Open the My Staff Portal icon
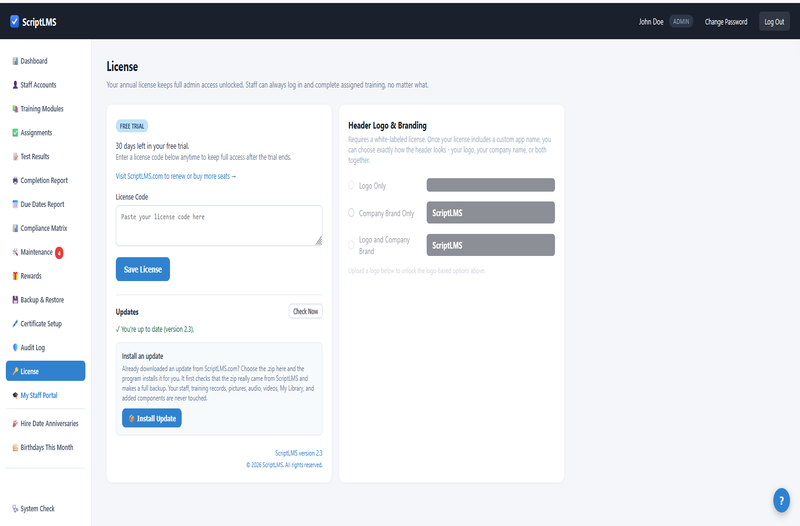The width and height of the screenshot is (800, 526). (x=15, y=395)
